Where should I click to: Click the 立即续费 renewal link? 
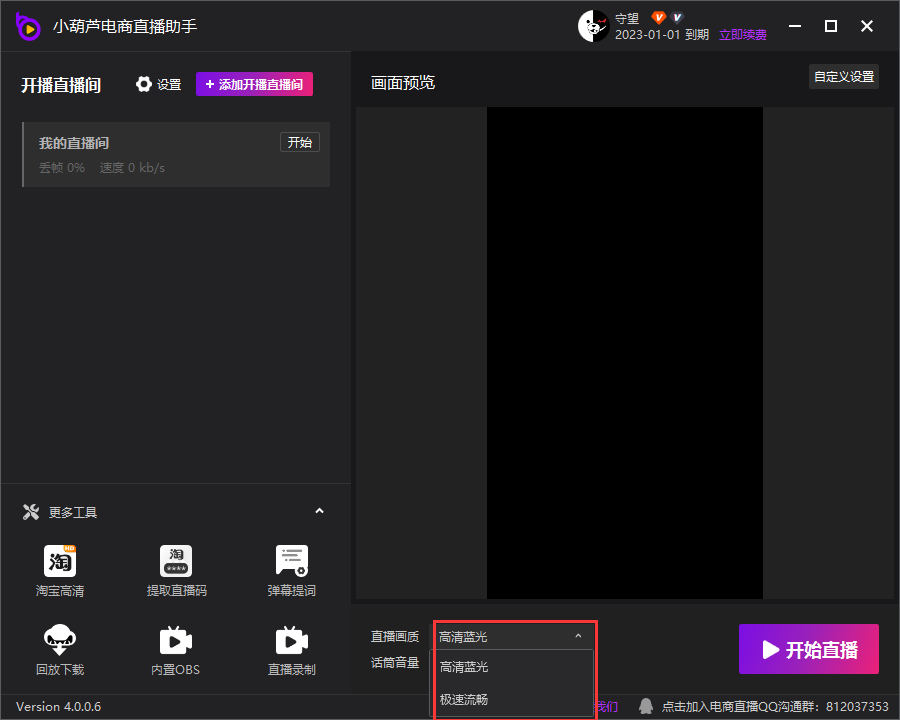tap(743, 35)
